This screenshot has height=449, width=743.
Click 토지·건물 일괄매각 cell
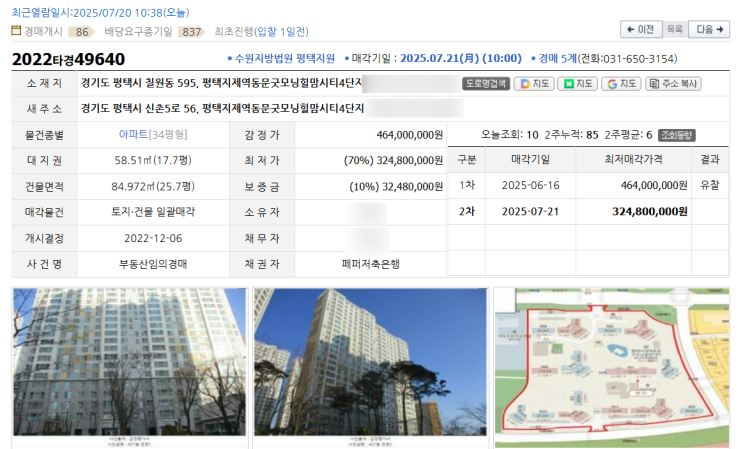tap(153, 212)
